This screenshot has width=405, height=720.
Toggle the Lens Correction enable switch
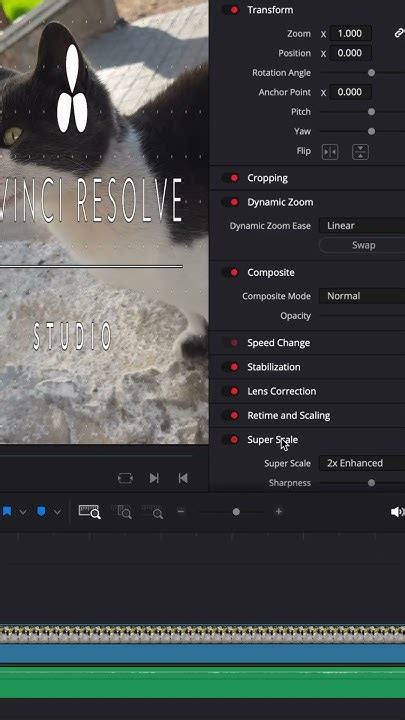pyautogui.click(x=231, y=391)
